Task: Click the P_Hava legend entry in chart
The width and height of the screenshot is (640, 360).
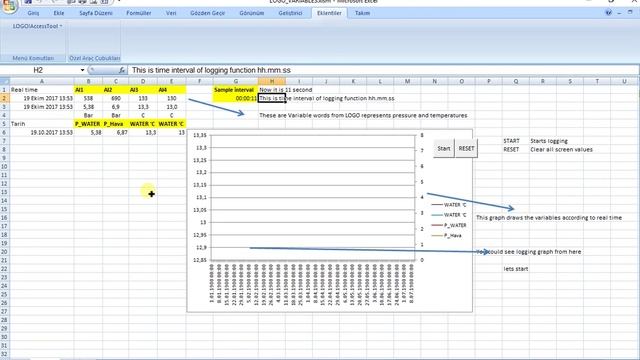Action: [447, 236]
